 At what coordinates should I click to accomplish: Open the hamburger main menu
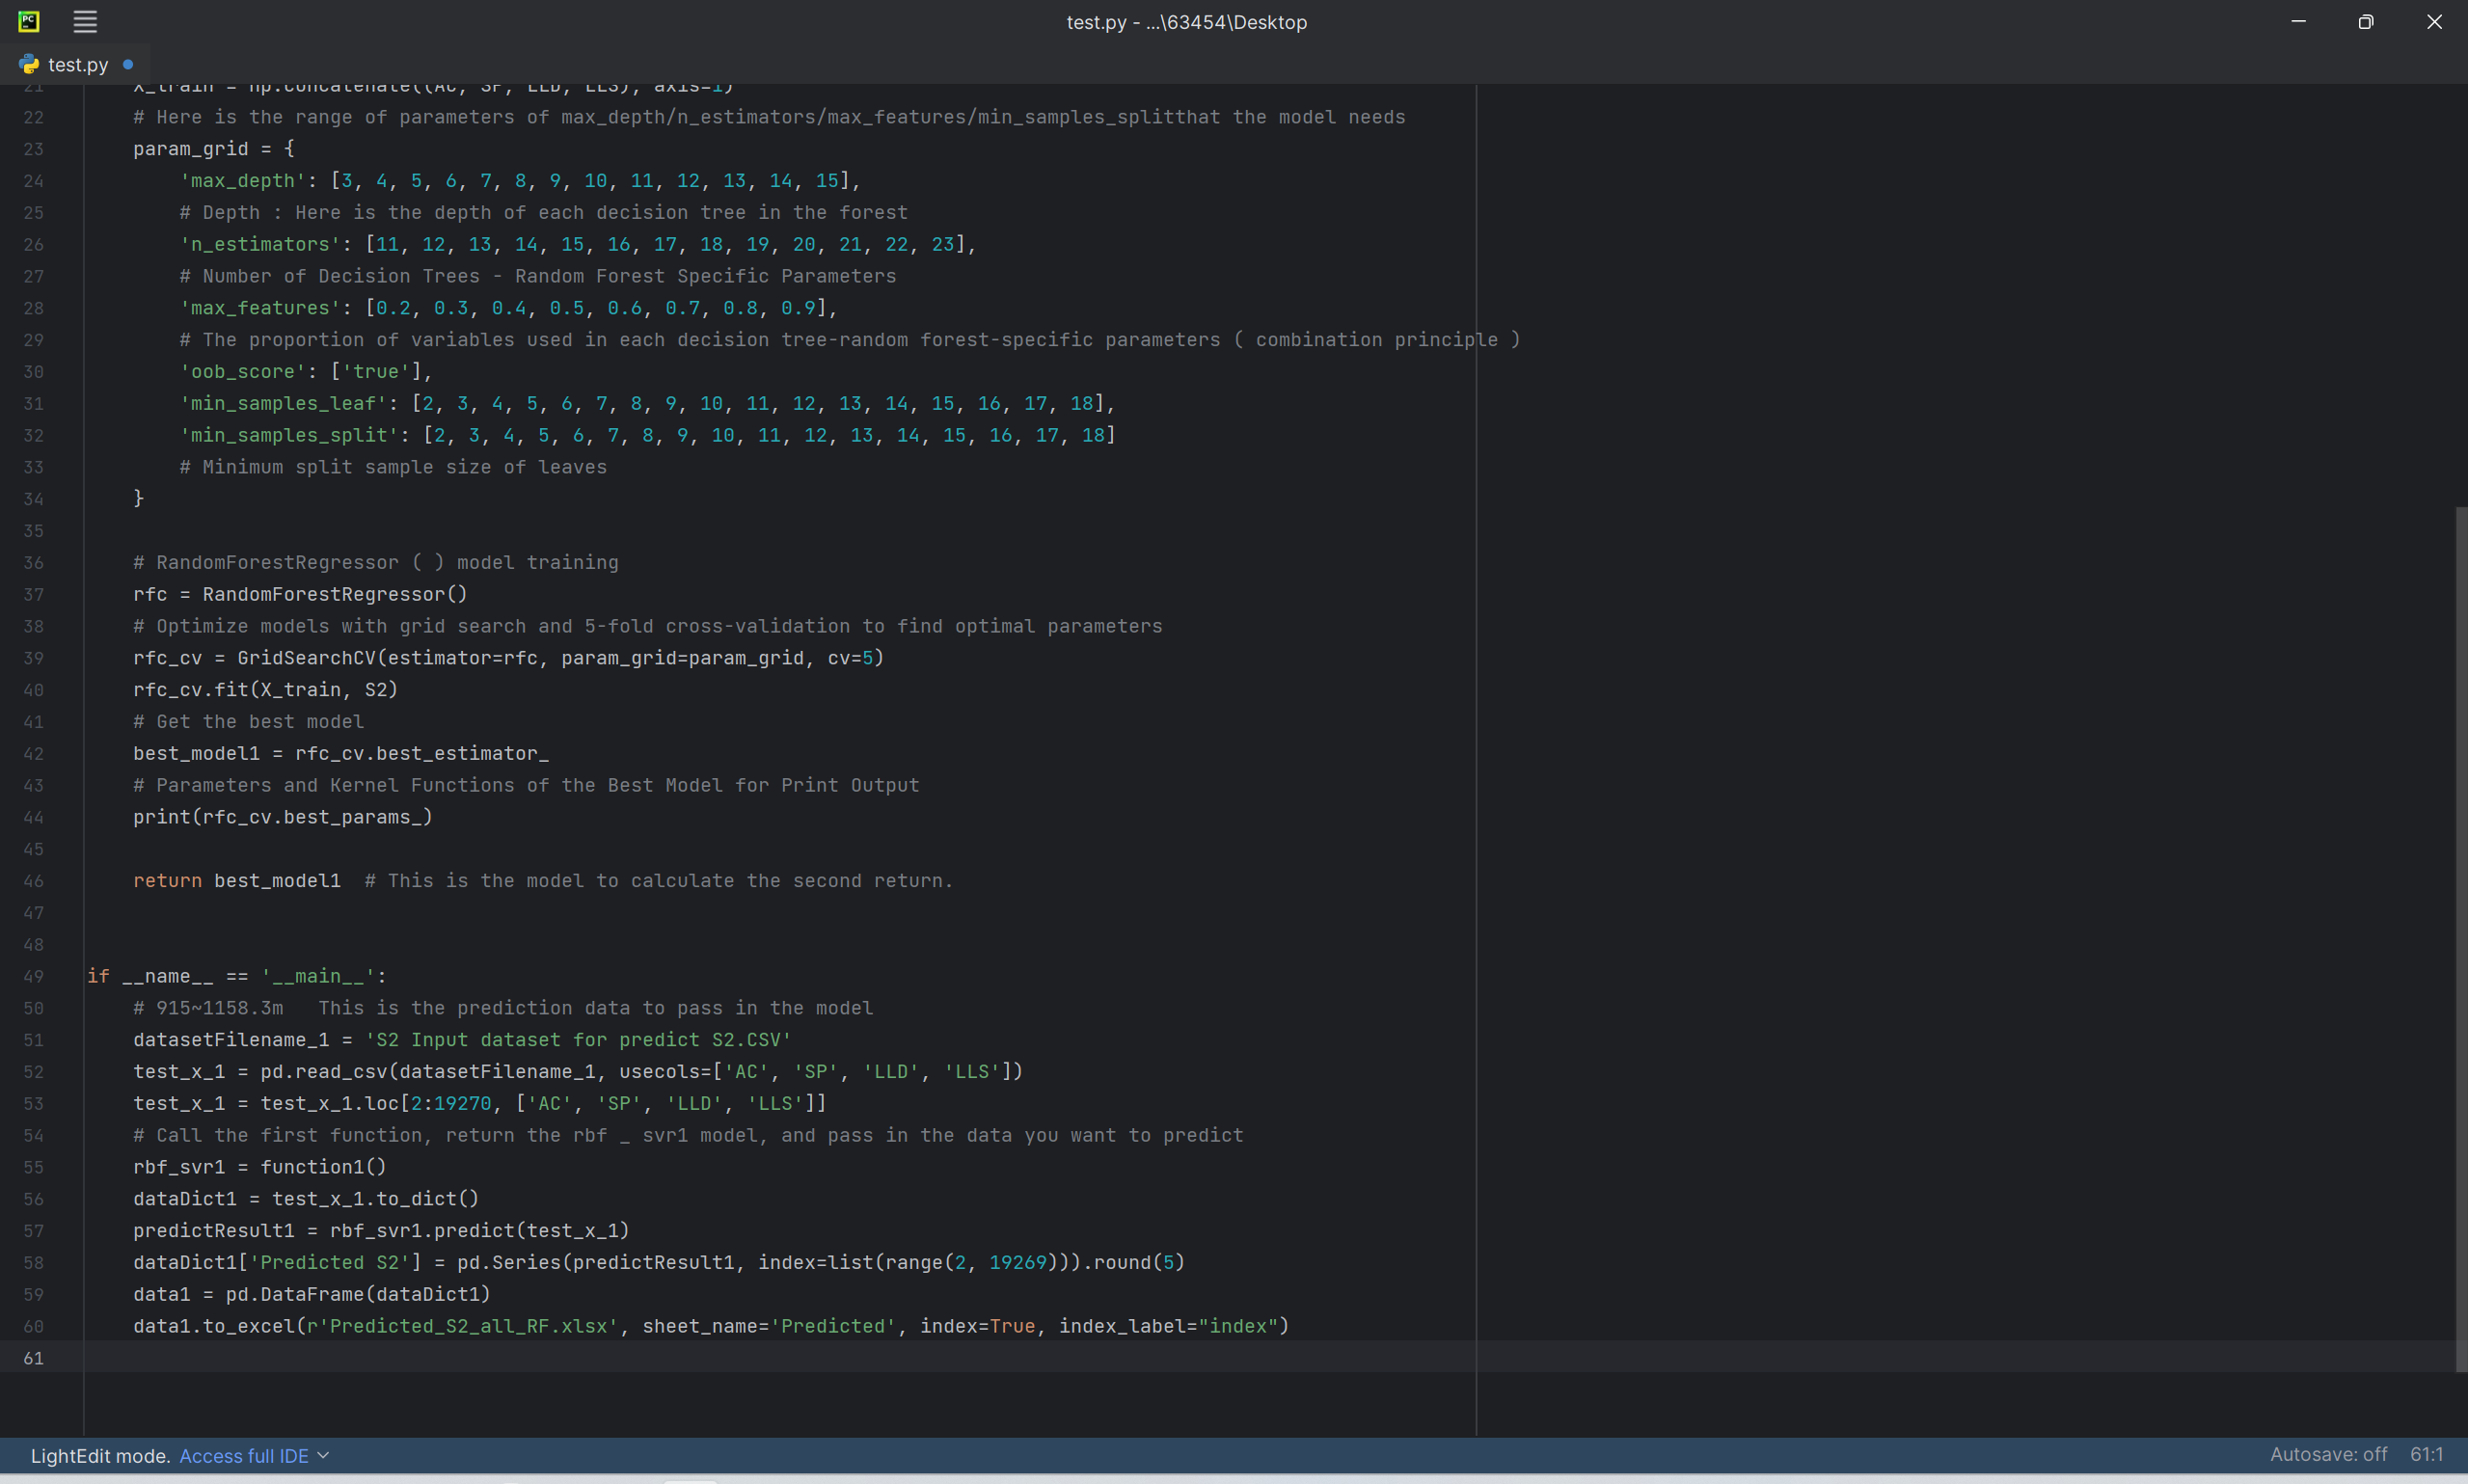[x=85, y=21]
